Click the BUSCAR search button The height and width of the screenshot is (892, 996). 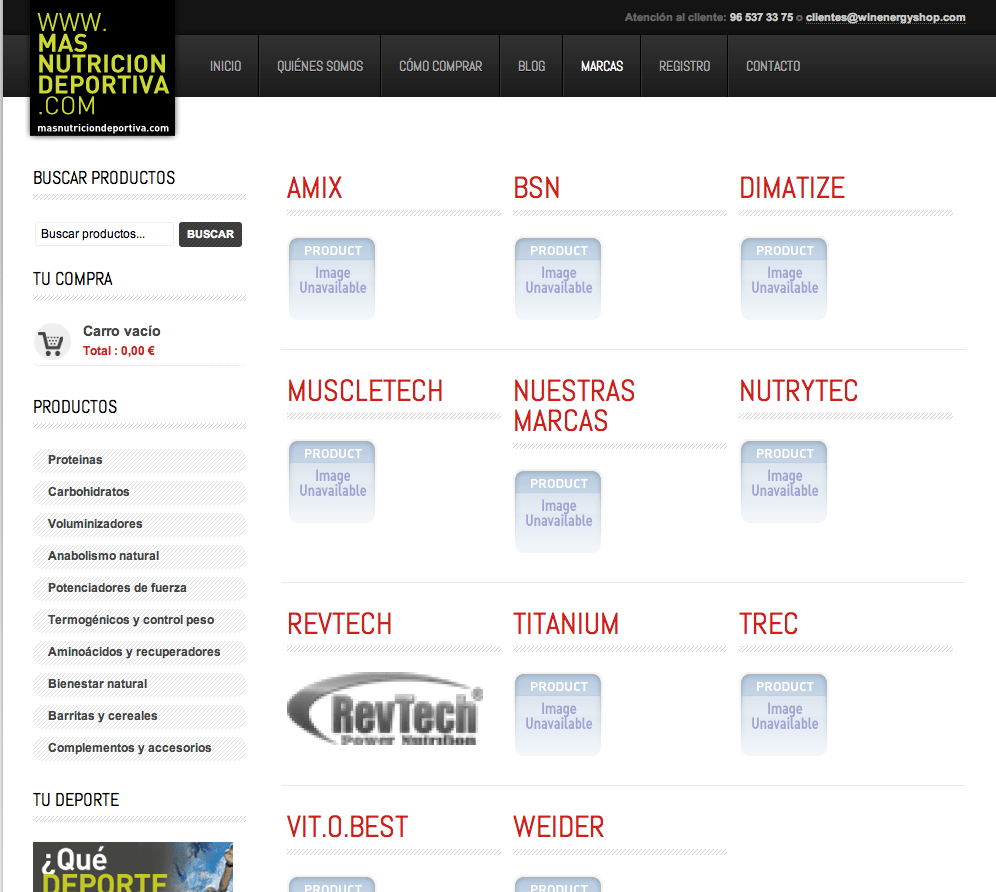click(210, 234)
